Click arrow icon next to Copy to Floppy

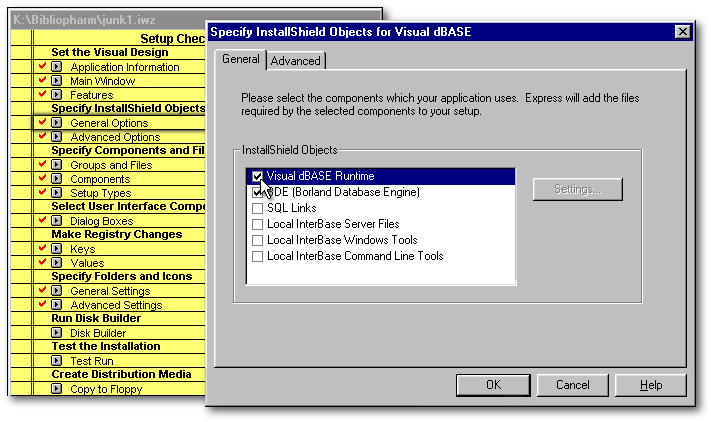(57, 389)
